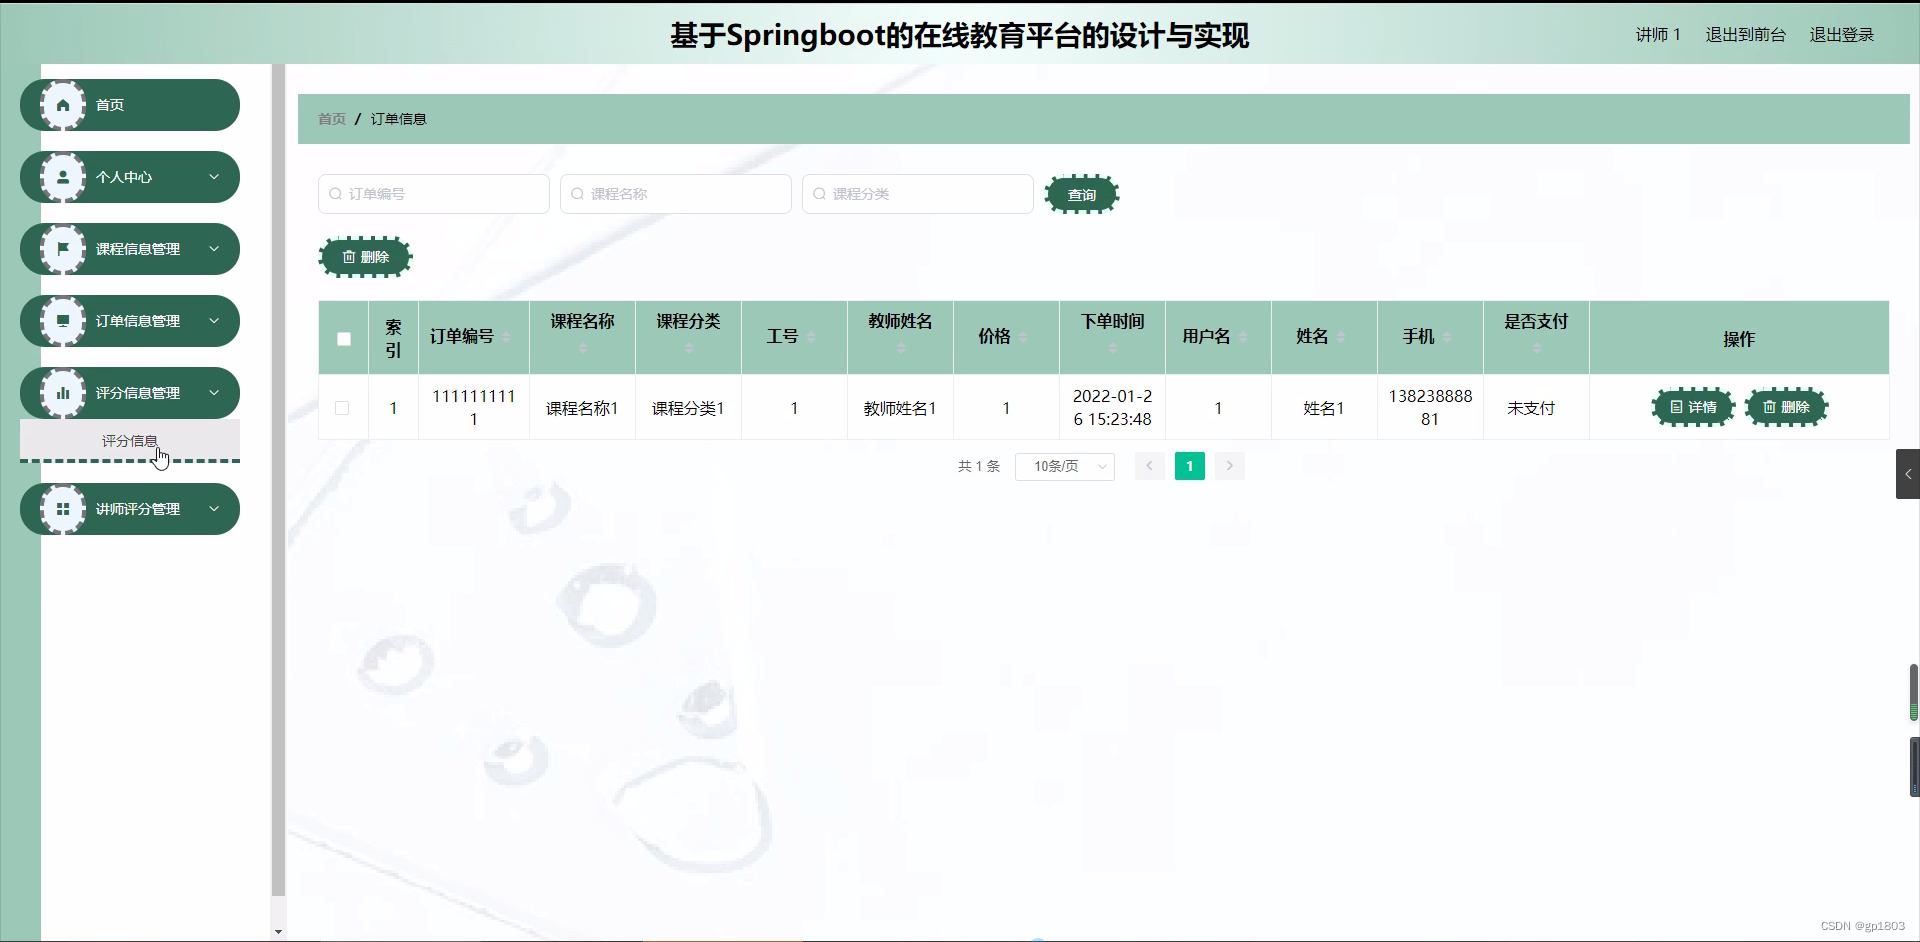This screenshot has width=1920, height=942.
Task: Click the sort arrows on 价格 column
Action: tap(1023, 337)
